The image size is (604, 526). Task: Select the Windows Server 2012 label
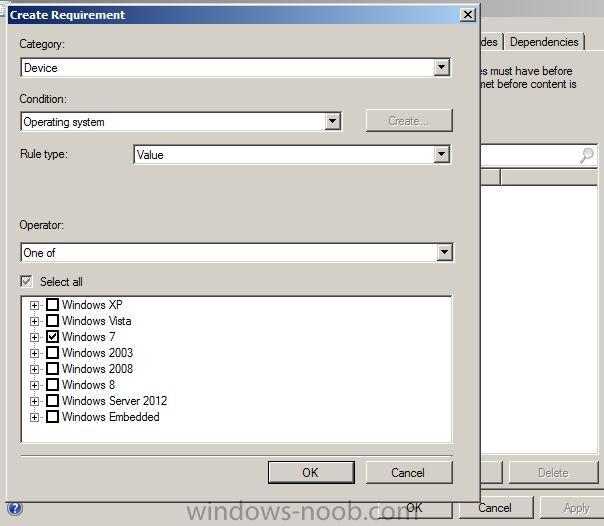(x=114, y=401)
